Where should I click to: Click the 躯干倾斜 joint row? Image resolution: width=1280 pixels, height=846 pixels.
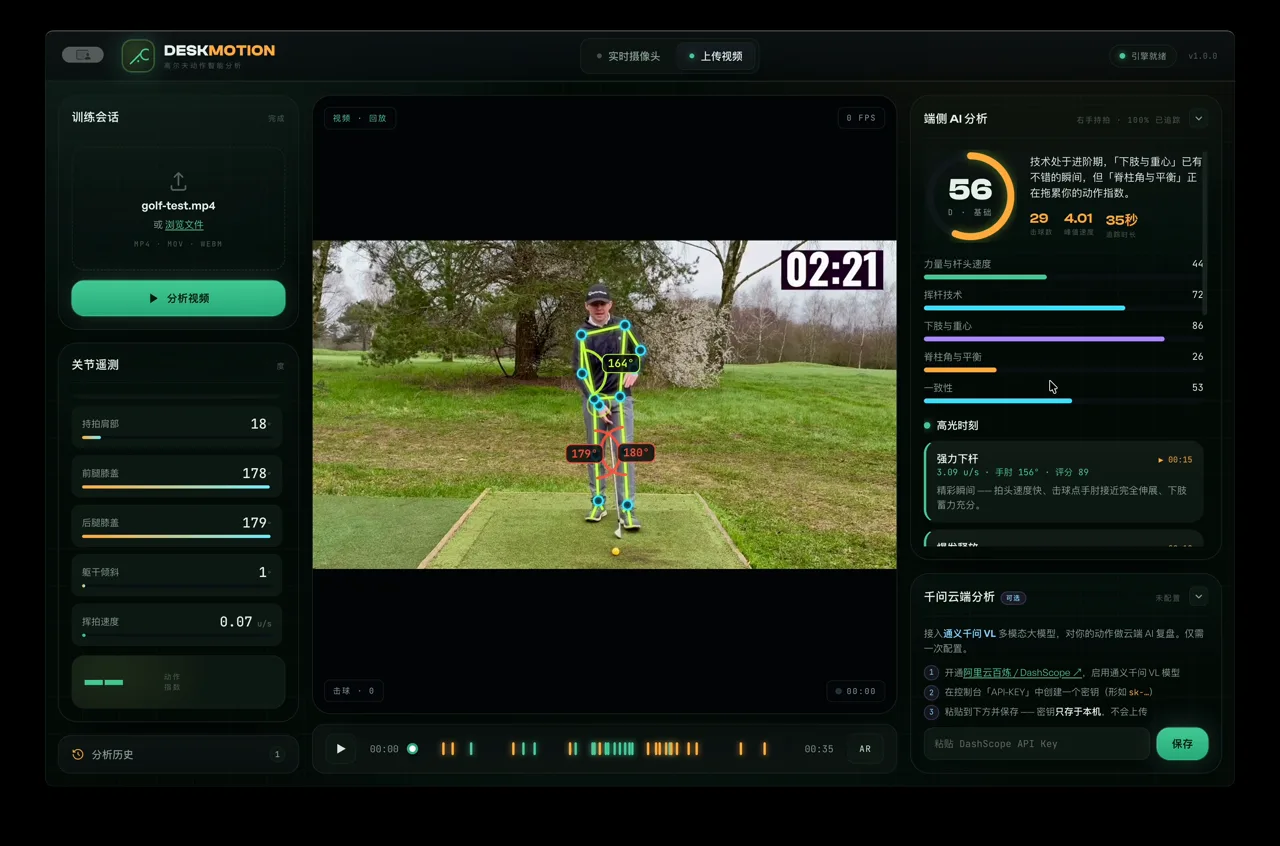coord(177,575)
